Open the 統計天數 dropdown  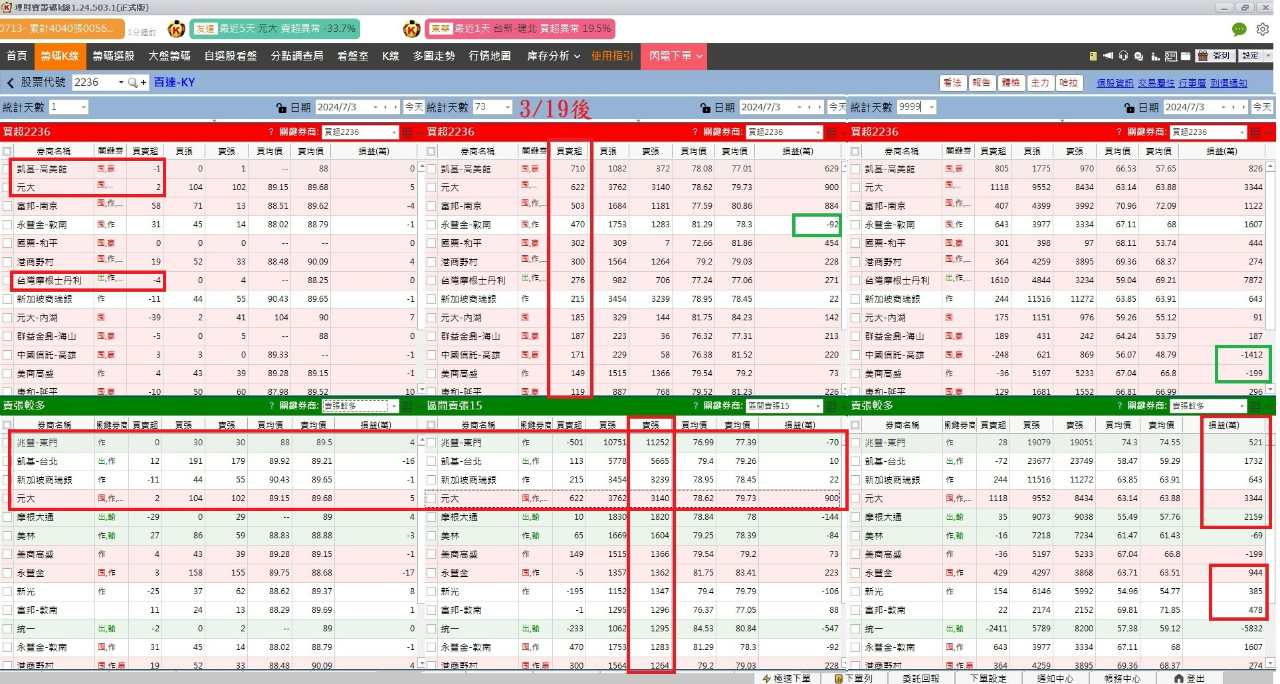click(84, 106)
